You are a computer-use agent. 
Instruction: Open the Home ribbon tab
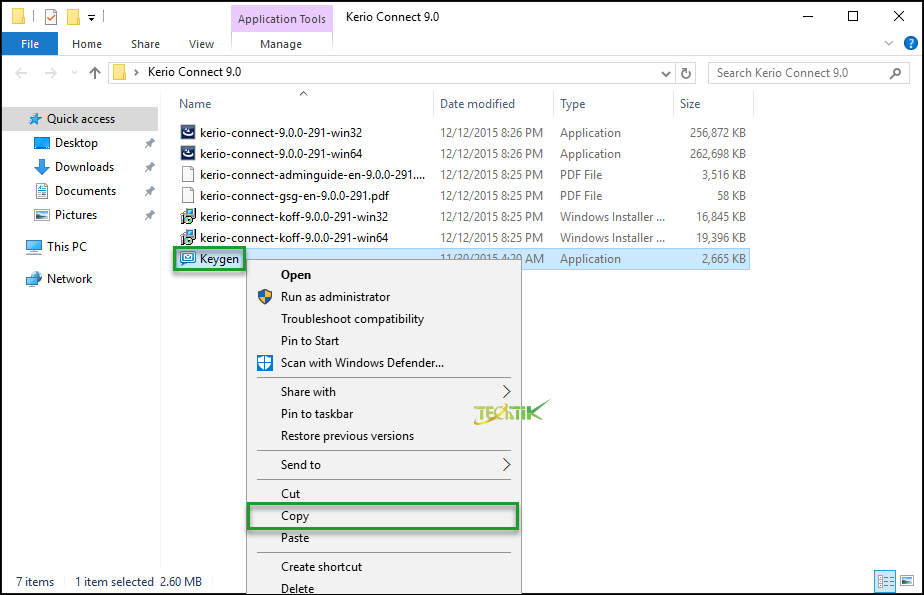tap(87, 44)
